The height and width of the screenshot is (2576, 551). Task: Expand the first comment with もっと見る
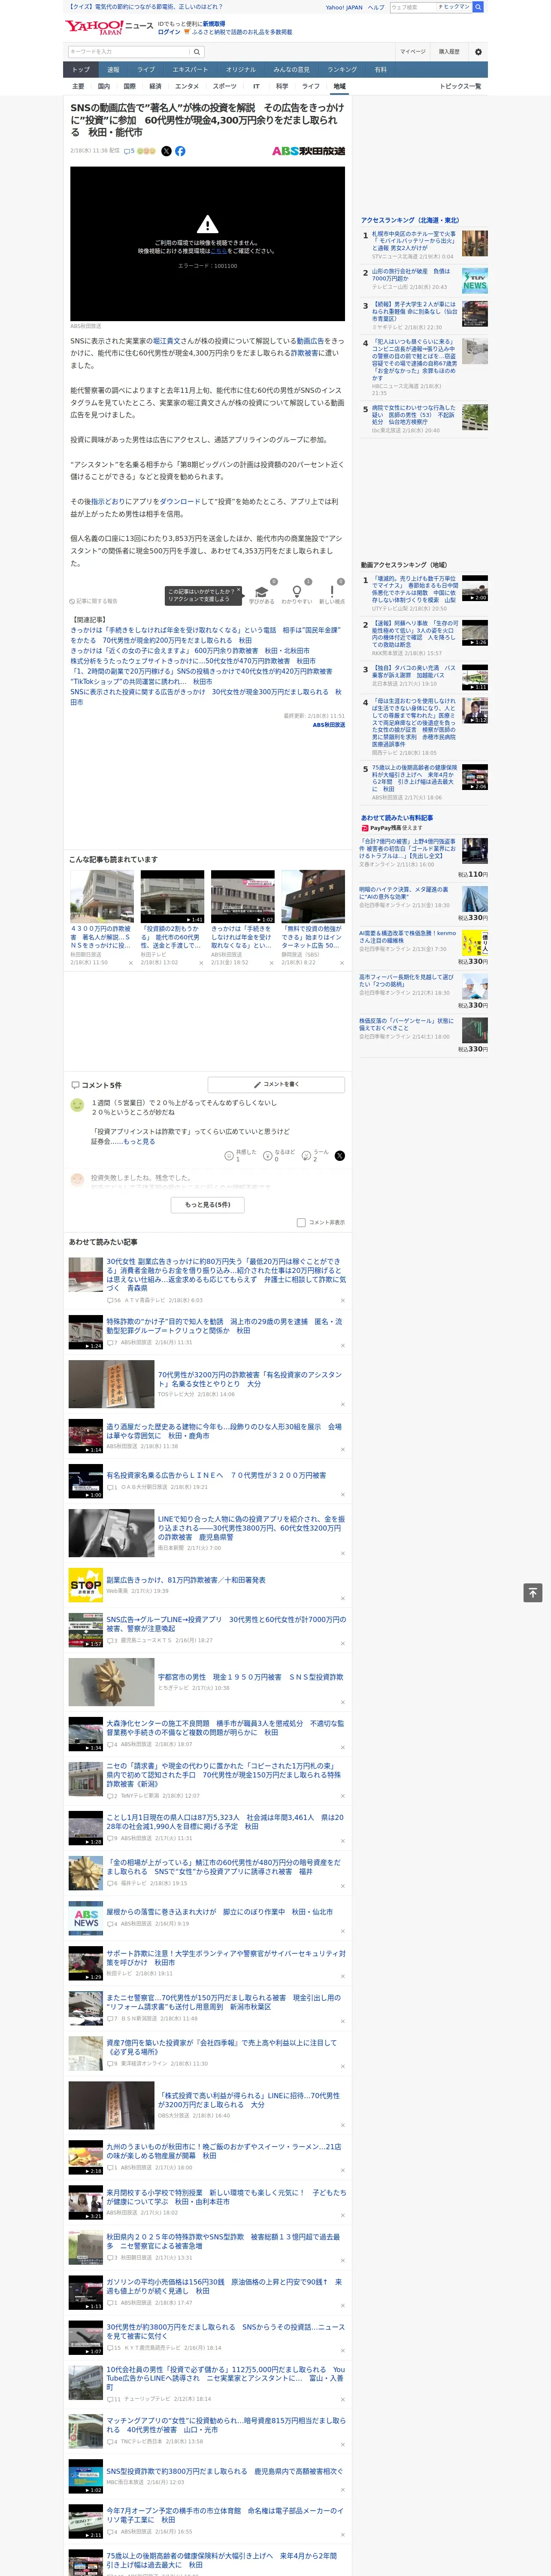138,1141
